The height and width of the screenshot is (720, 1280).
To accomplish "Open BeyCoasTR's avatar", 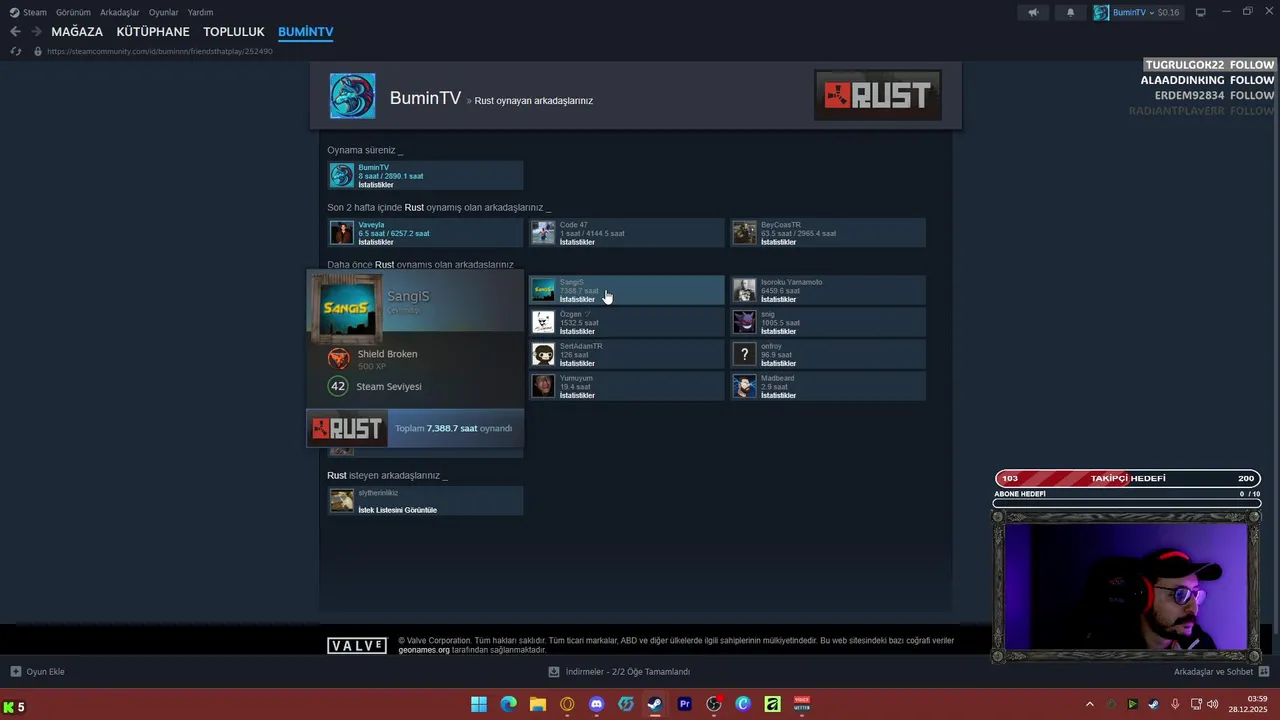I will point(744,233).
